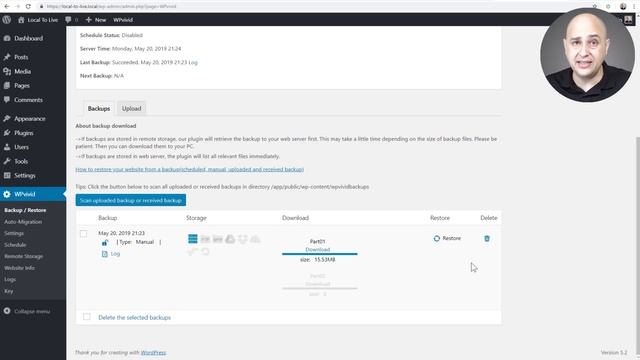Tick the May 20, 2019 backup checkbox

[x=84, y=234]
